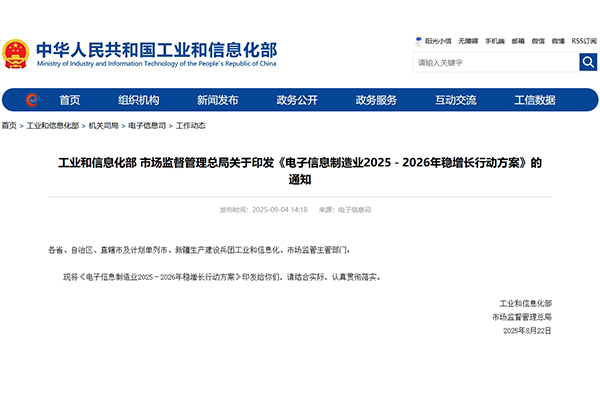The image size is (600, 400).
Task: Open the 邮箱 mailbox link
Action: [x=518, y=41]
